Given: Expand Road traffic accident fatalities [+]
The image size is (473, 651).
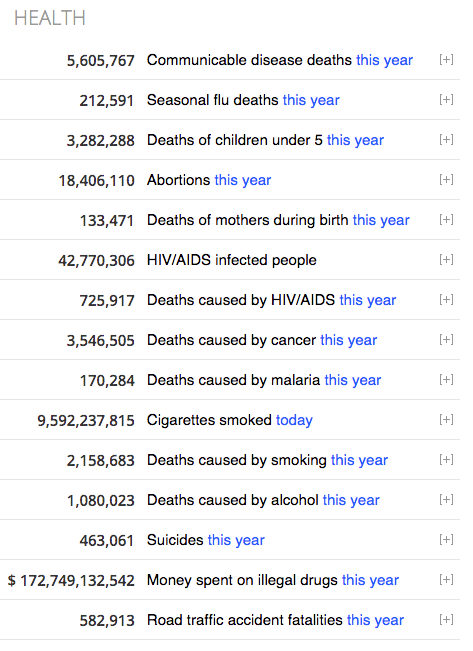Looking at the screenshot, I should click(446, 620).
